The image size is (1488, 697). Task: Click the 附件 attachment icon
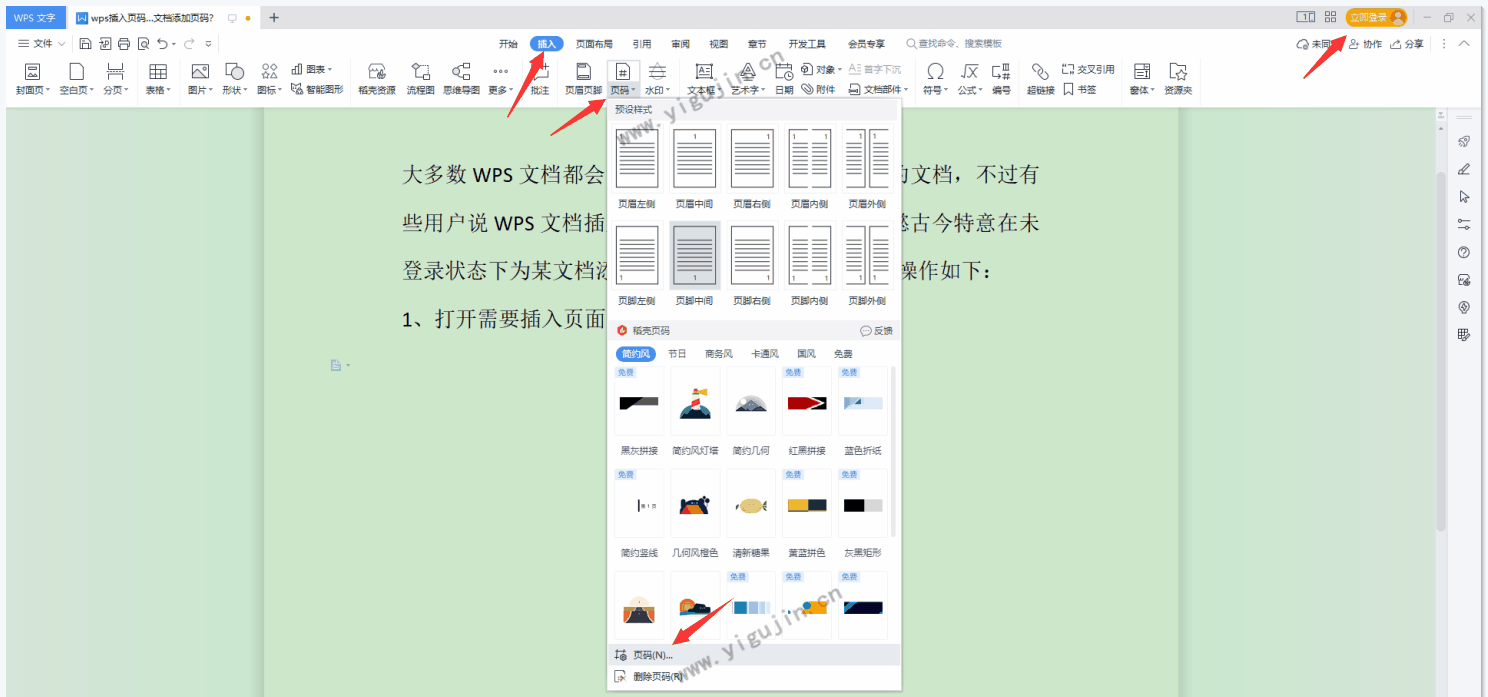(818, 89)
